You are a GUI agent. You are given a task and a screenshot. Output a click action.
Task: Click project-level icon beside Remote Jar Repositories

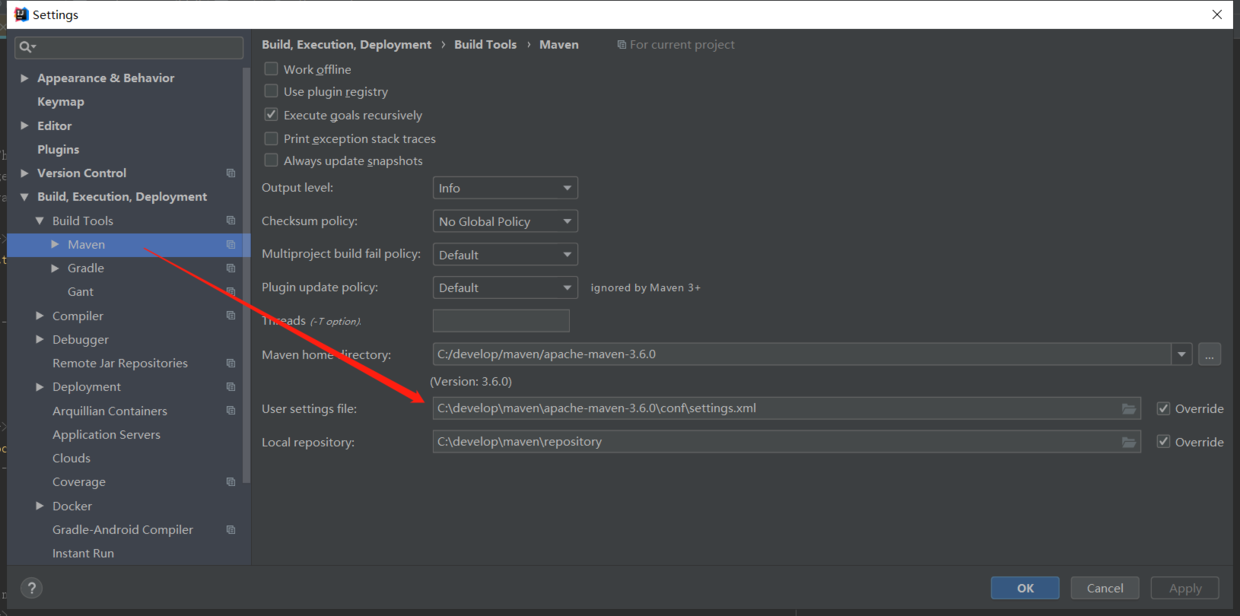coord(231,363)
